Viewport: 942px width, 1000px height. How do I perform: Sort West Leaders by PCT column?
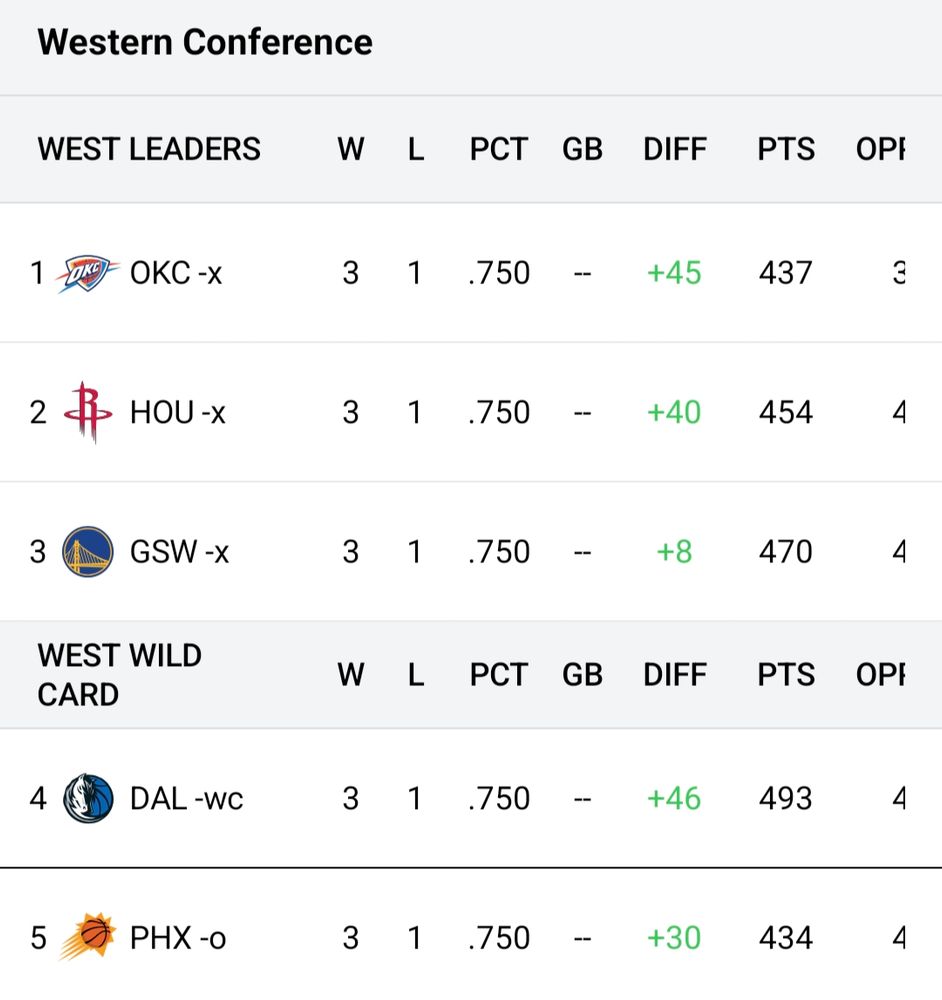pos(498,150)
